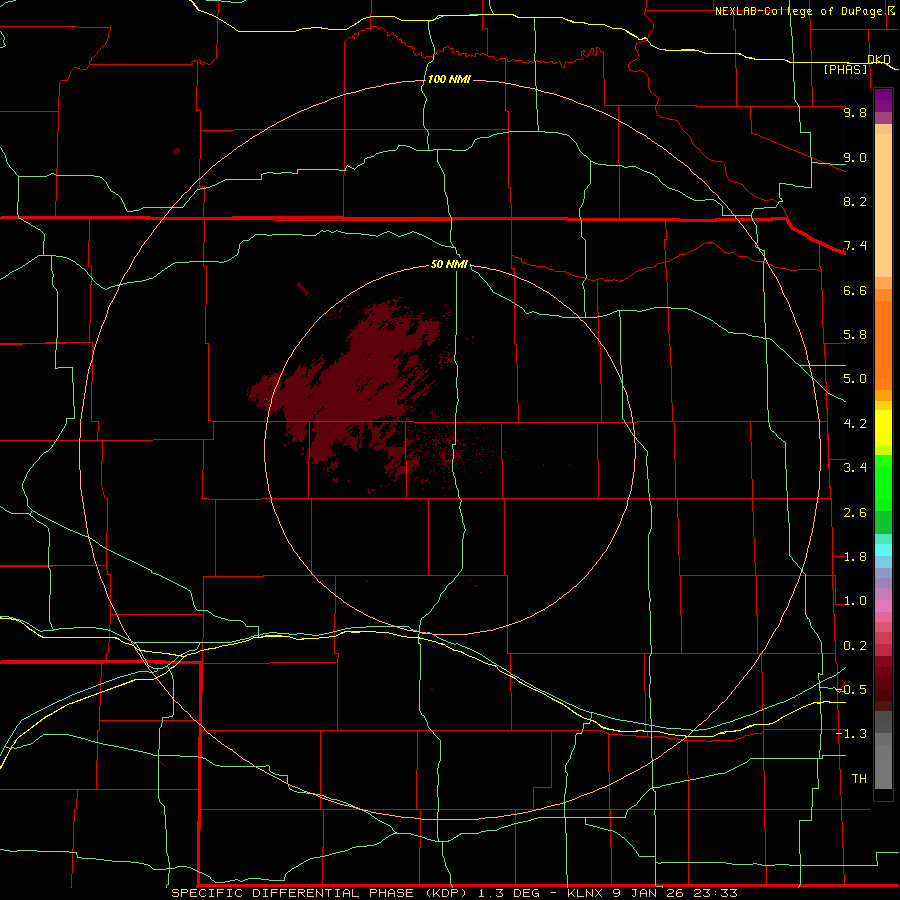Pick the dark orange band of the color bar
Viewport: 900px width, 900px height.
(x=883, y=345)
